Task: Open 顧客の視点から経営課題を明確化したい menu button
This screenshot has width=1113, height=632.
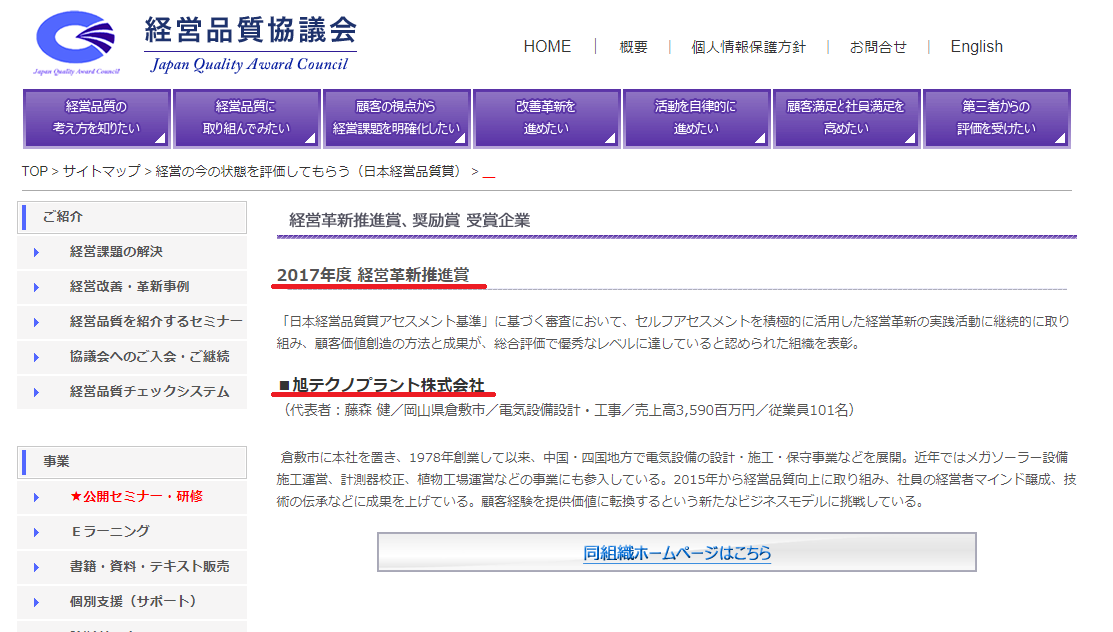Action: (397, 118)
